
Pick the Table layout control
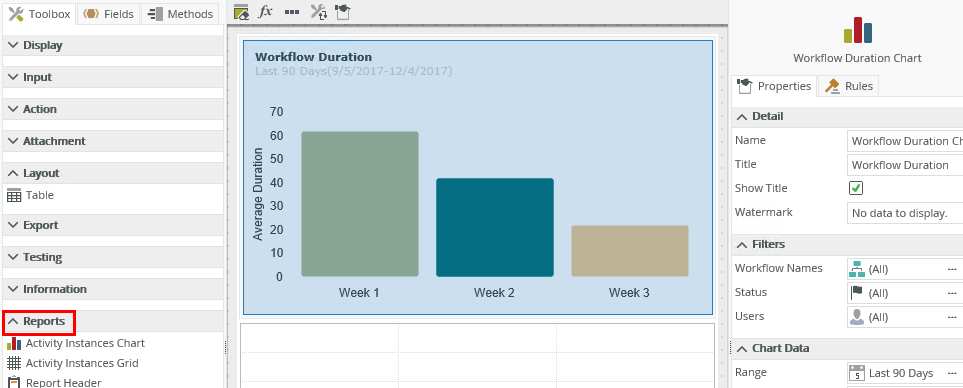tap(31, 195)
